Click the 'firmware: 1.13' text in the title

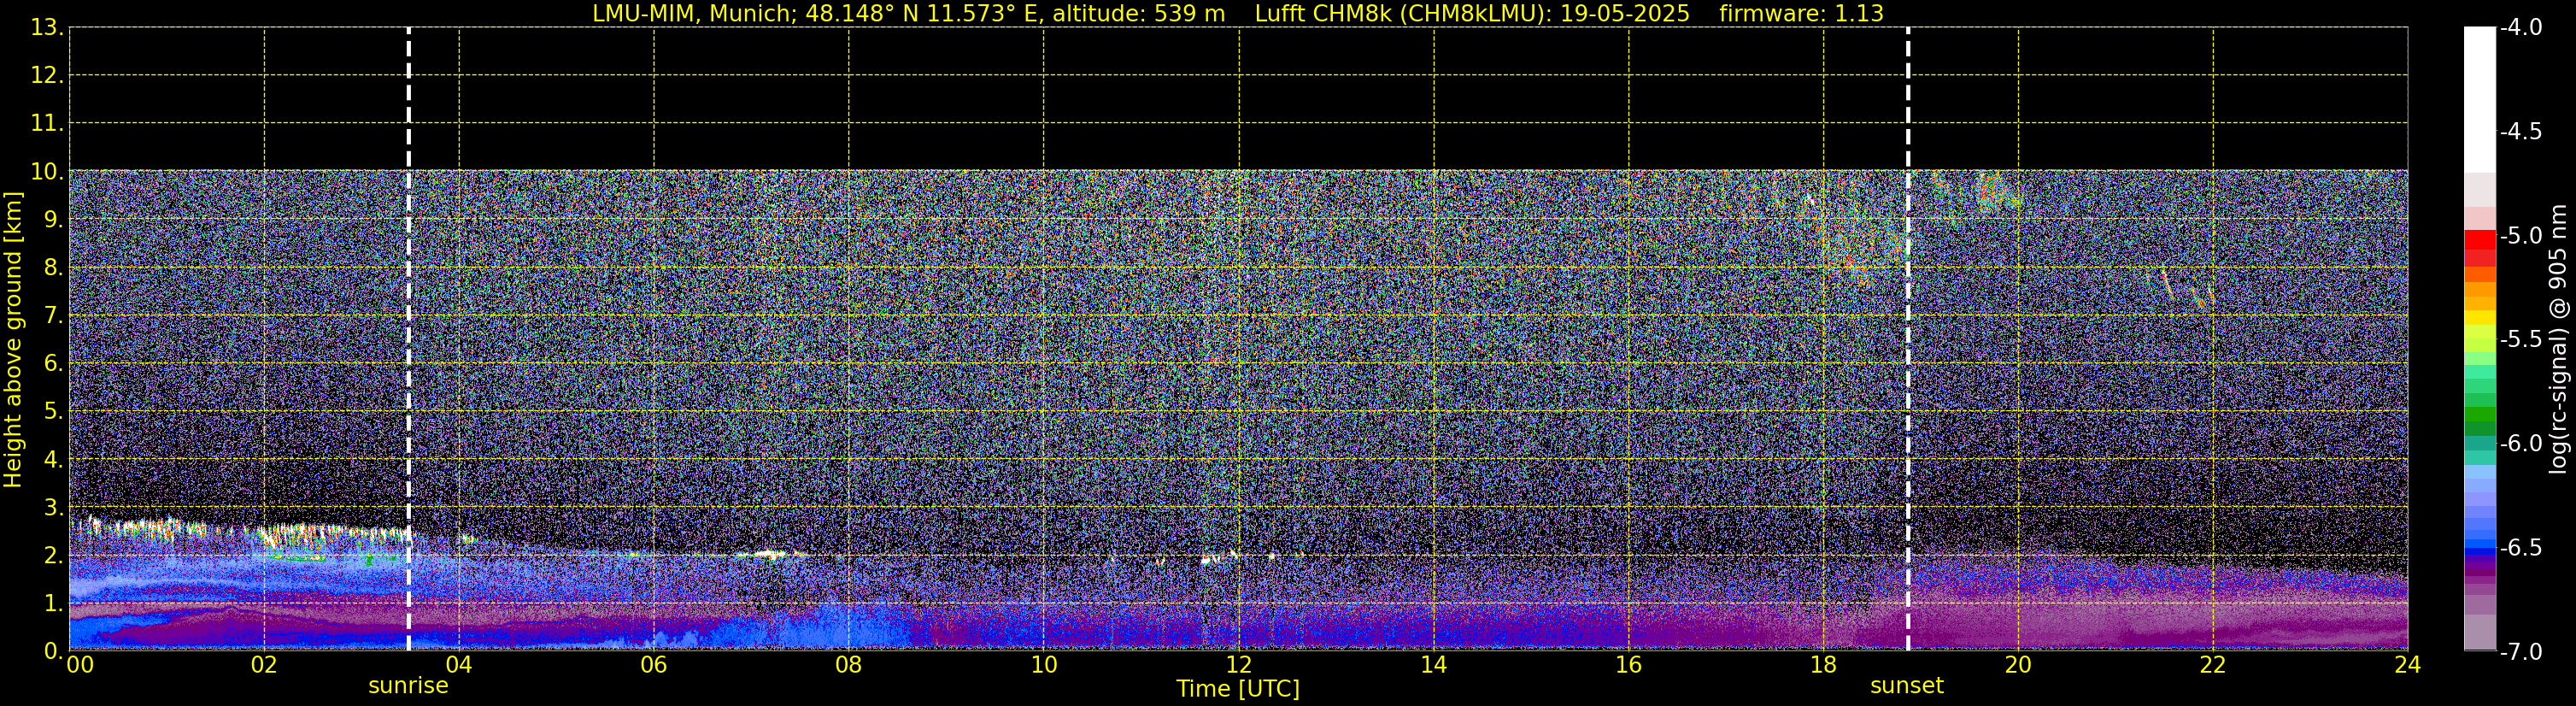(1801, 14)
